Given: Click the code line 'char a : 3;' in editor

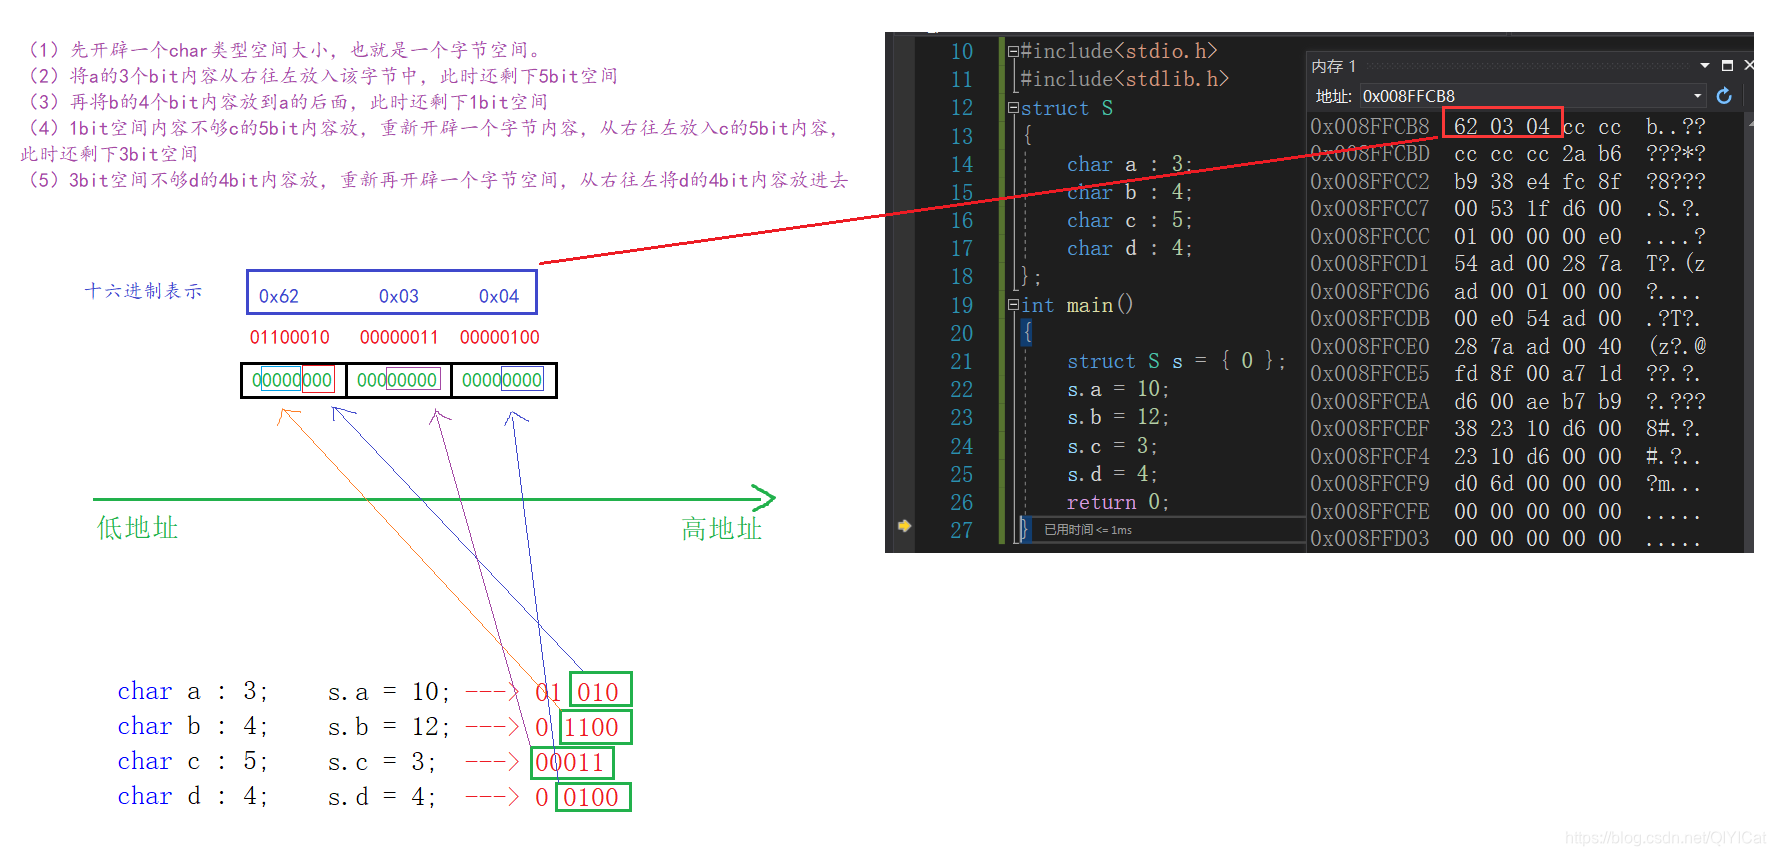Looking at the screenshot, I should pos(1129,164).
